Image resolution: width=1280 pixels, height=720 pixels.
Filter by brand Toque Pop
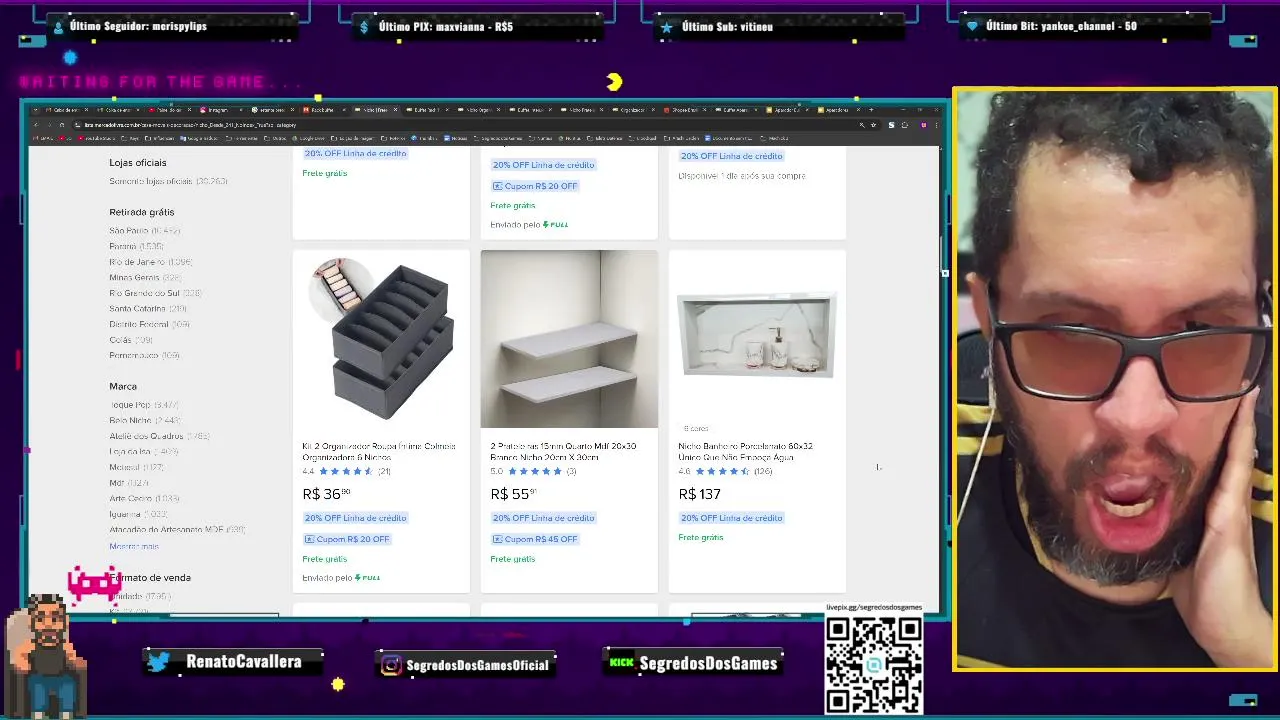(x=144, y=405)
